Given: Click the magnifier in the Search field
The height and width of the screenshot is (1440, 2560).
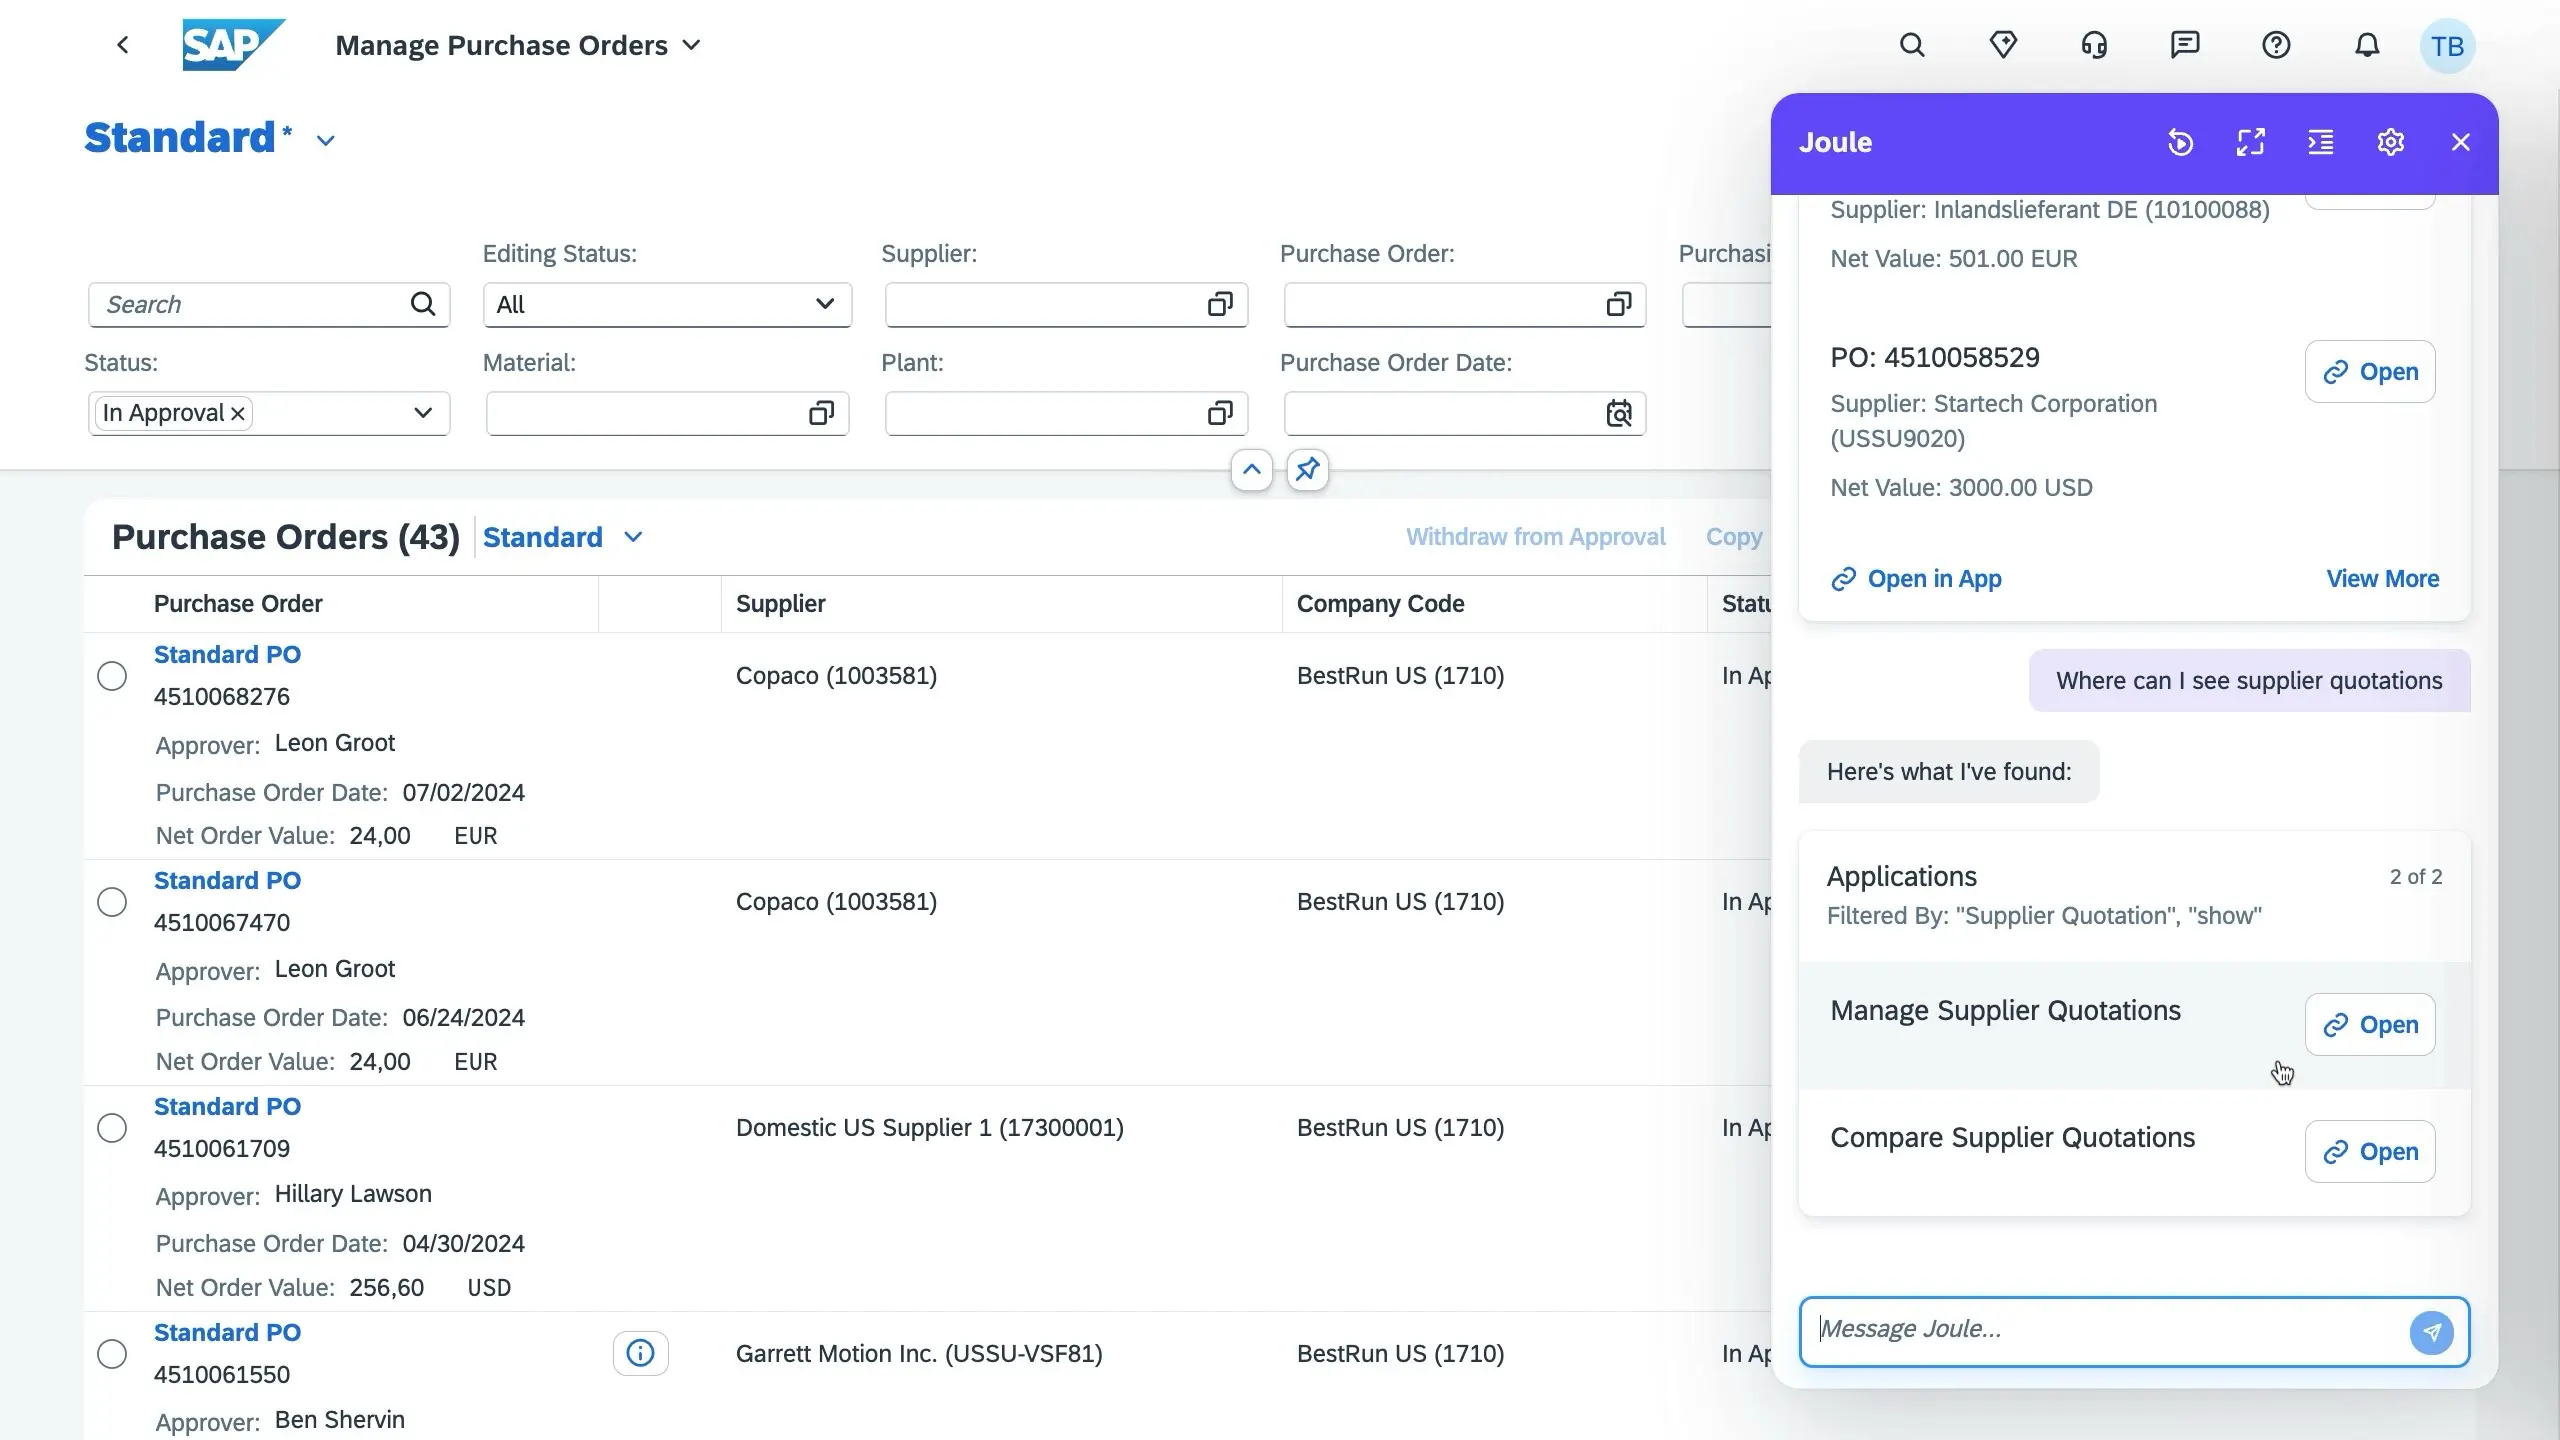Looking at the screenshot, I should click(x=423, y=304).
